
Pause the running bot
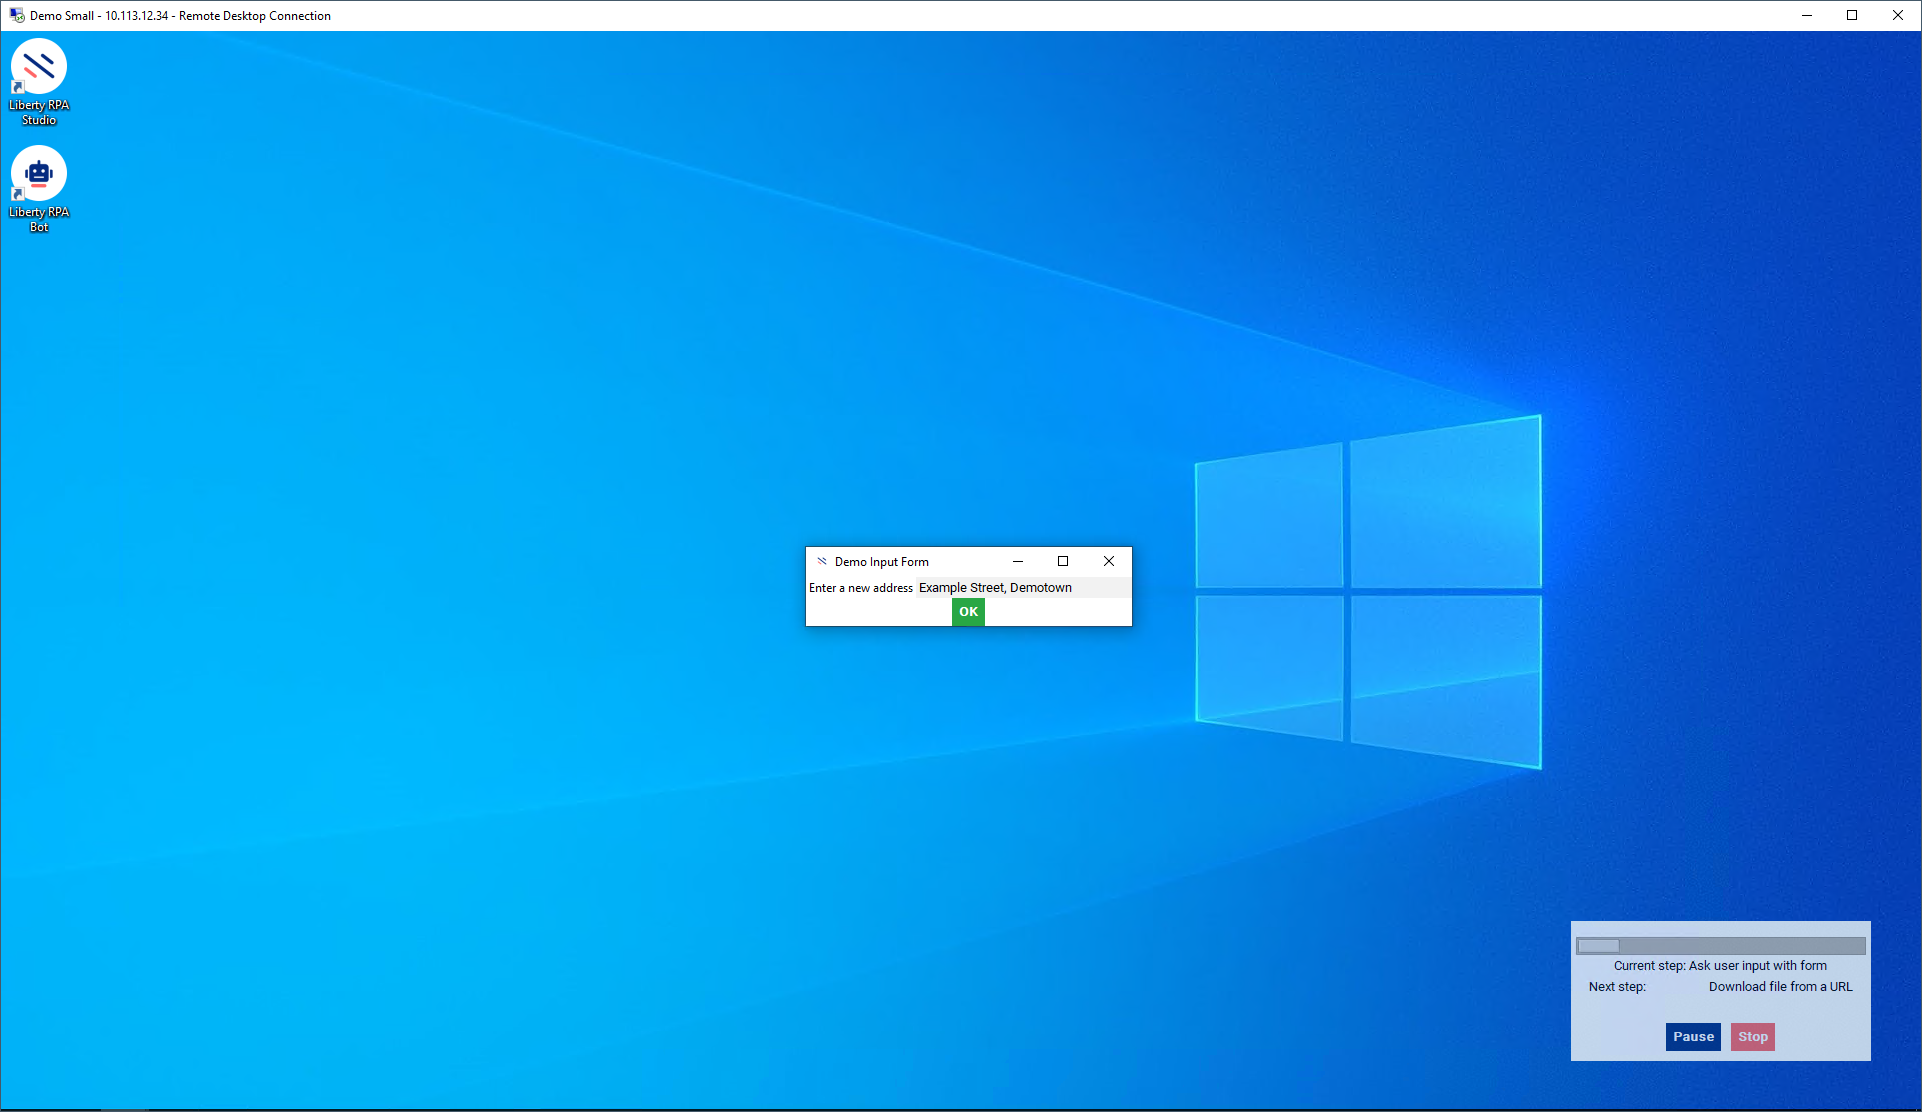tap(1693, 1036)
